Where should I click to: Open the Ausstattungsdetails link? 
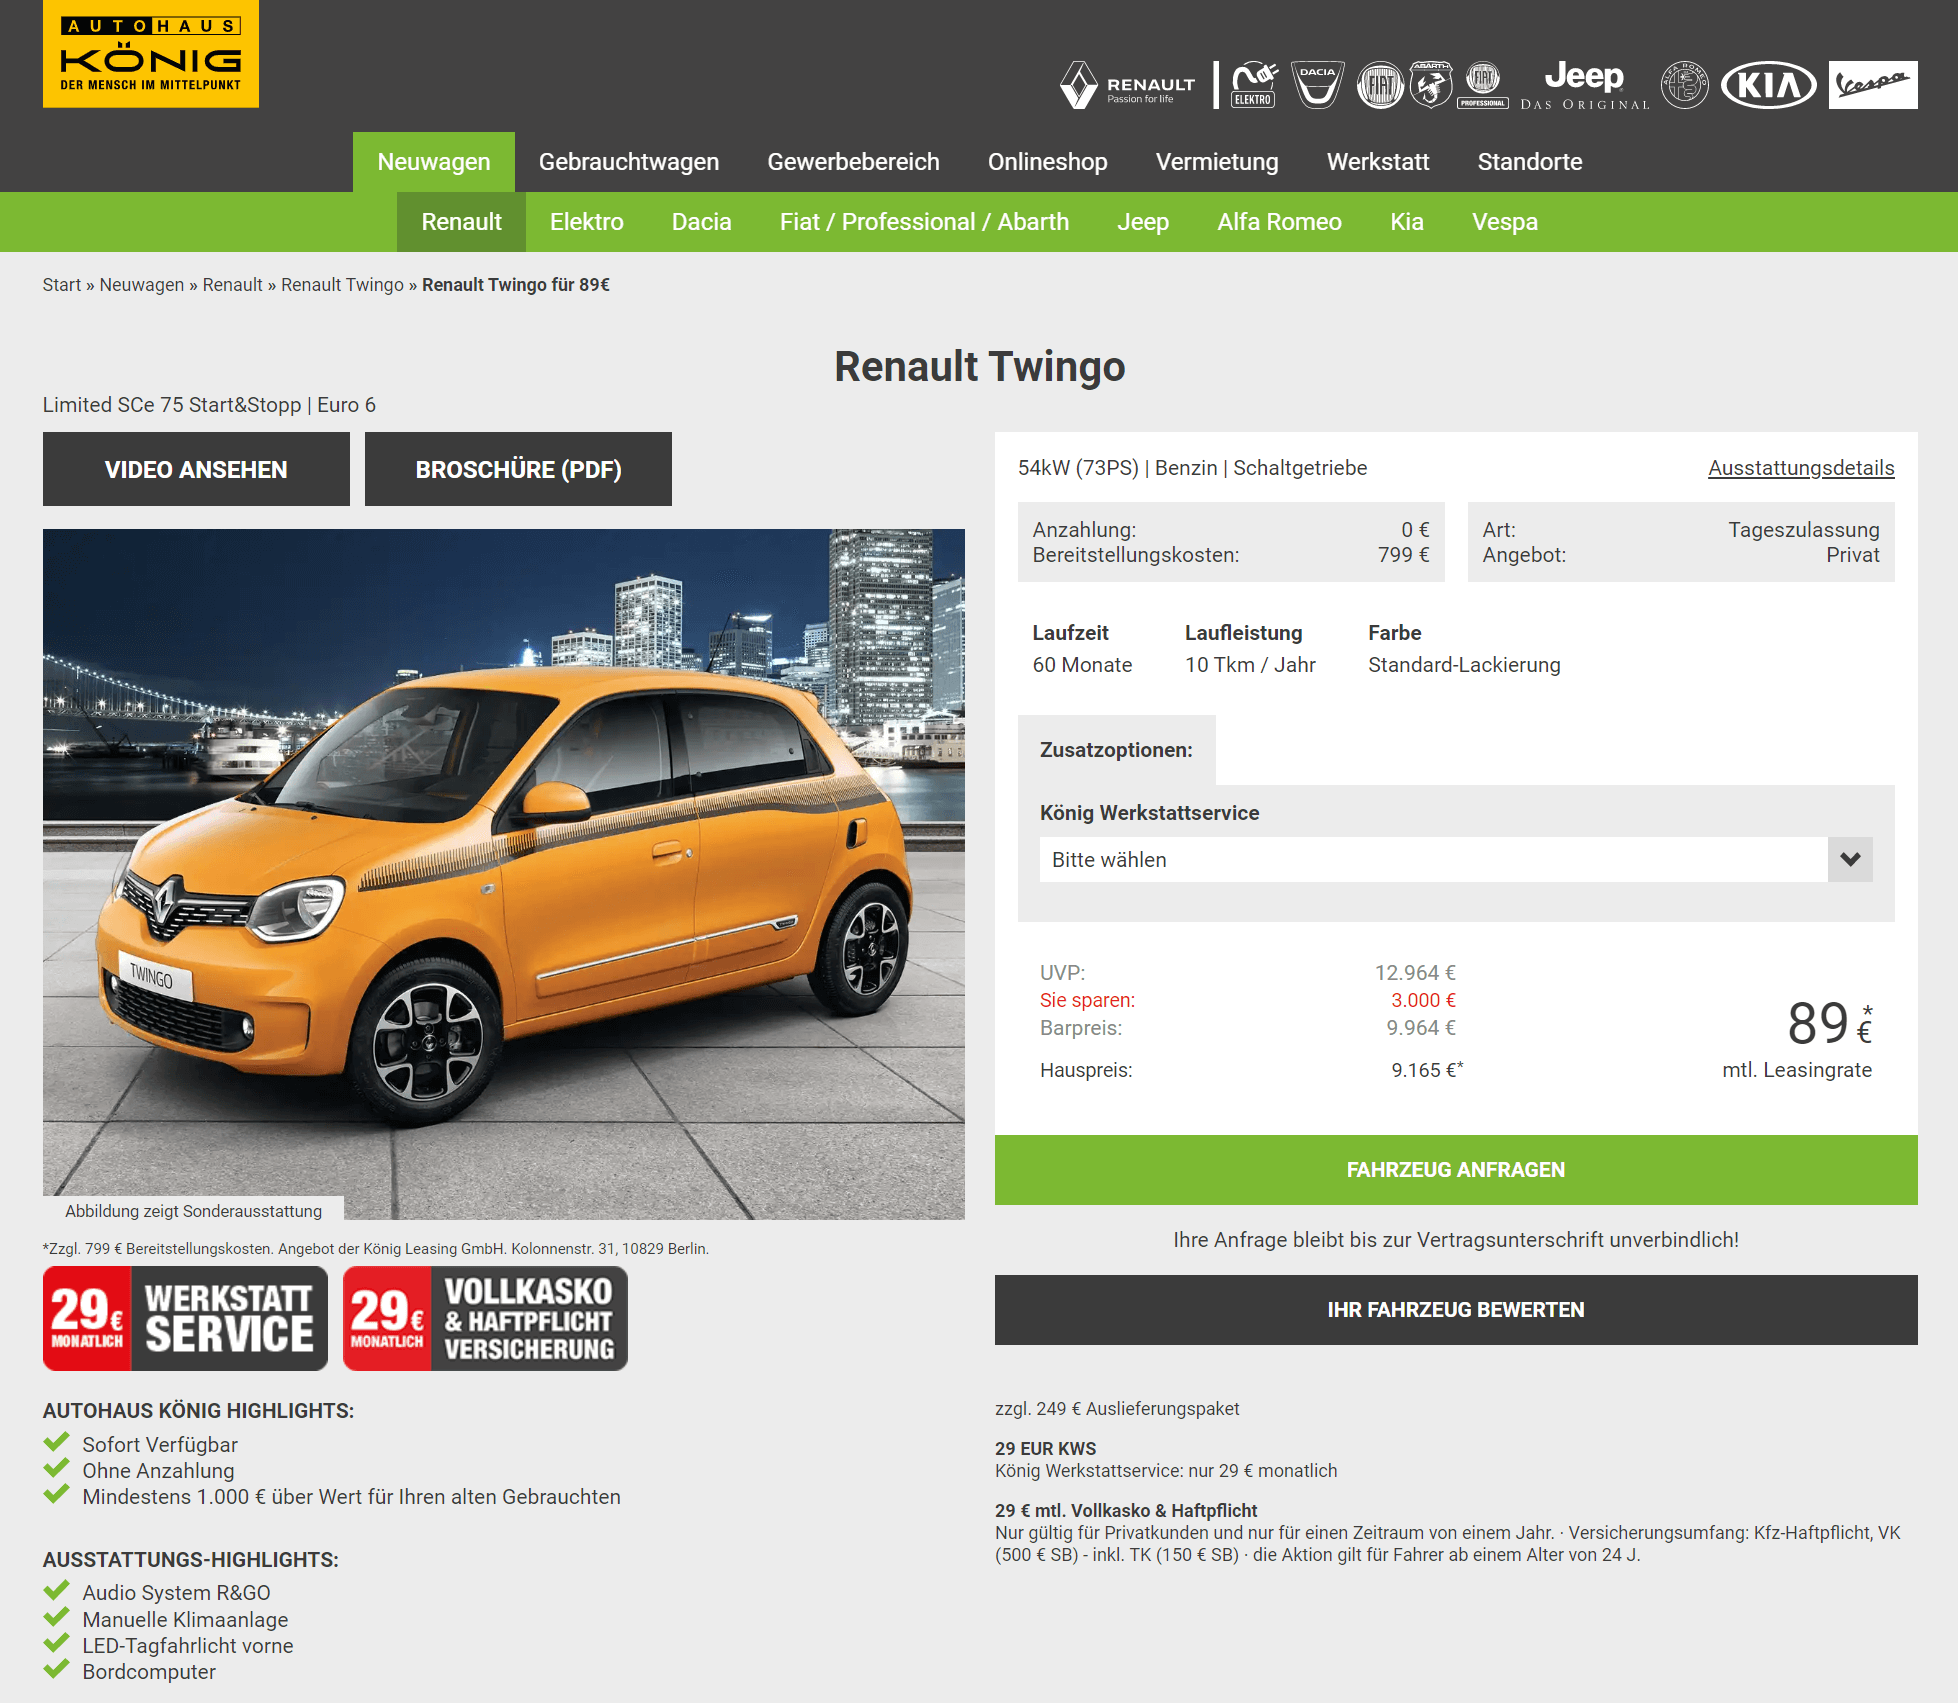(x=1801, y=468)
